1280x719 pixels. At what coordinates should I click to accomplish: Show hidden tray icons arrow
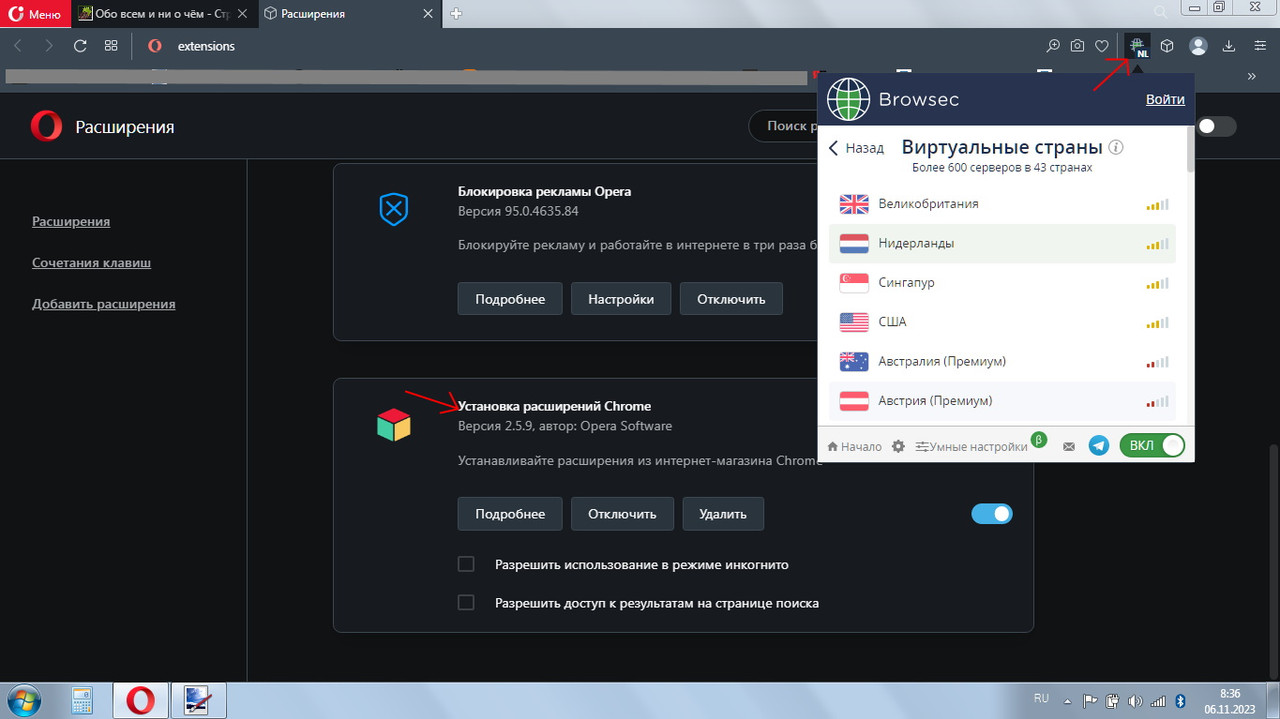click(x=1068, y=700)
